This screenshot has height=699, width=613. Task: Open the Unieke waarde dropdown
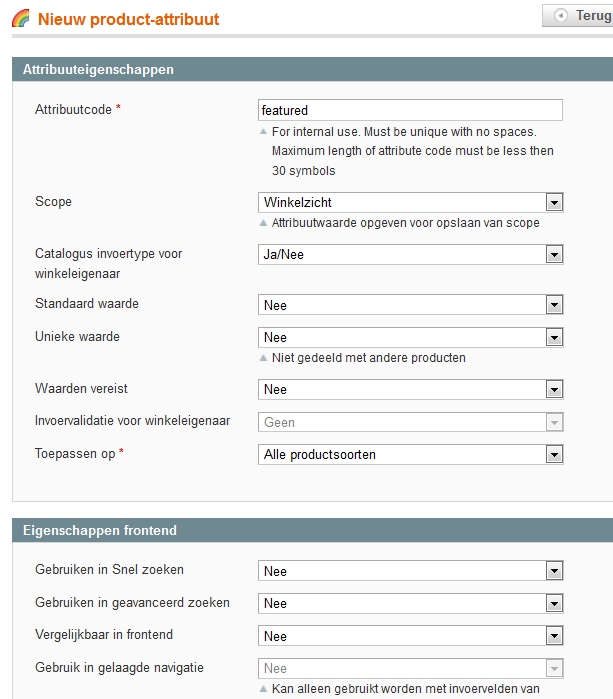click(411, 337)
